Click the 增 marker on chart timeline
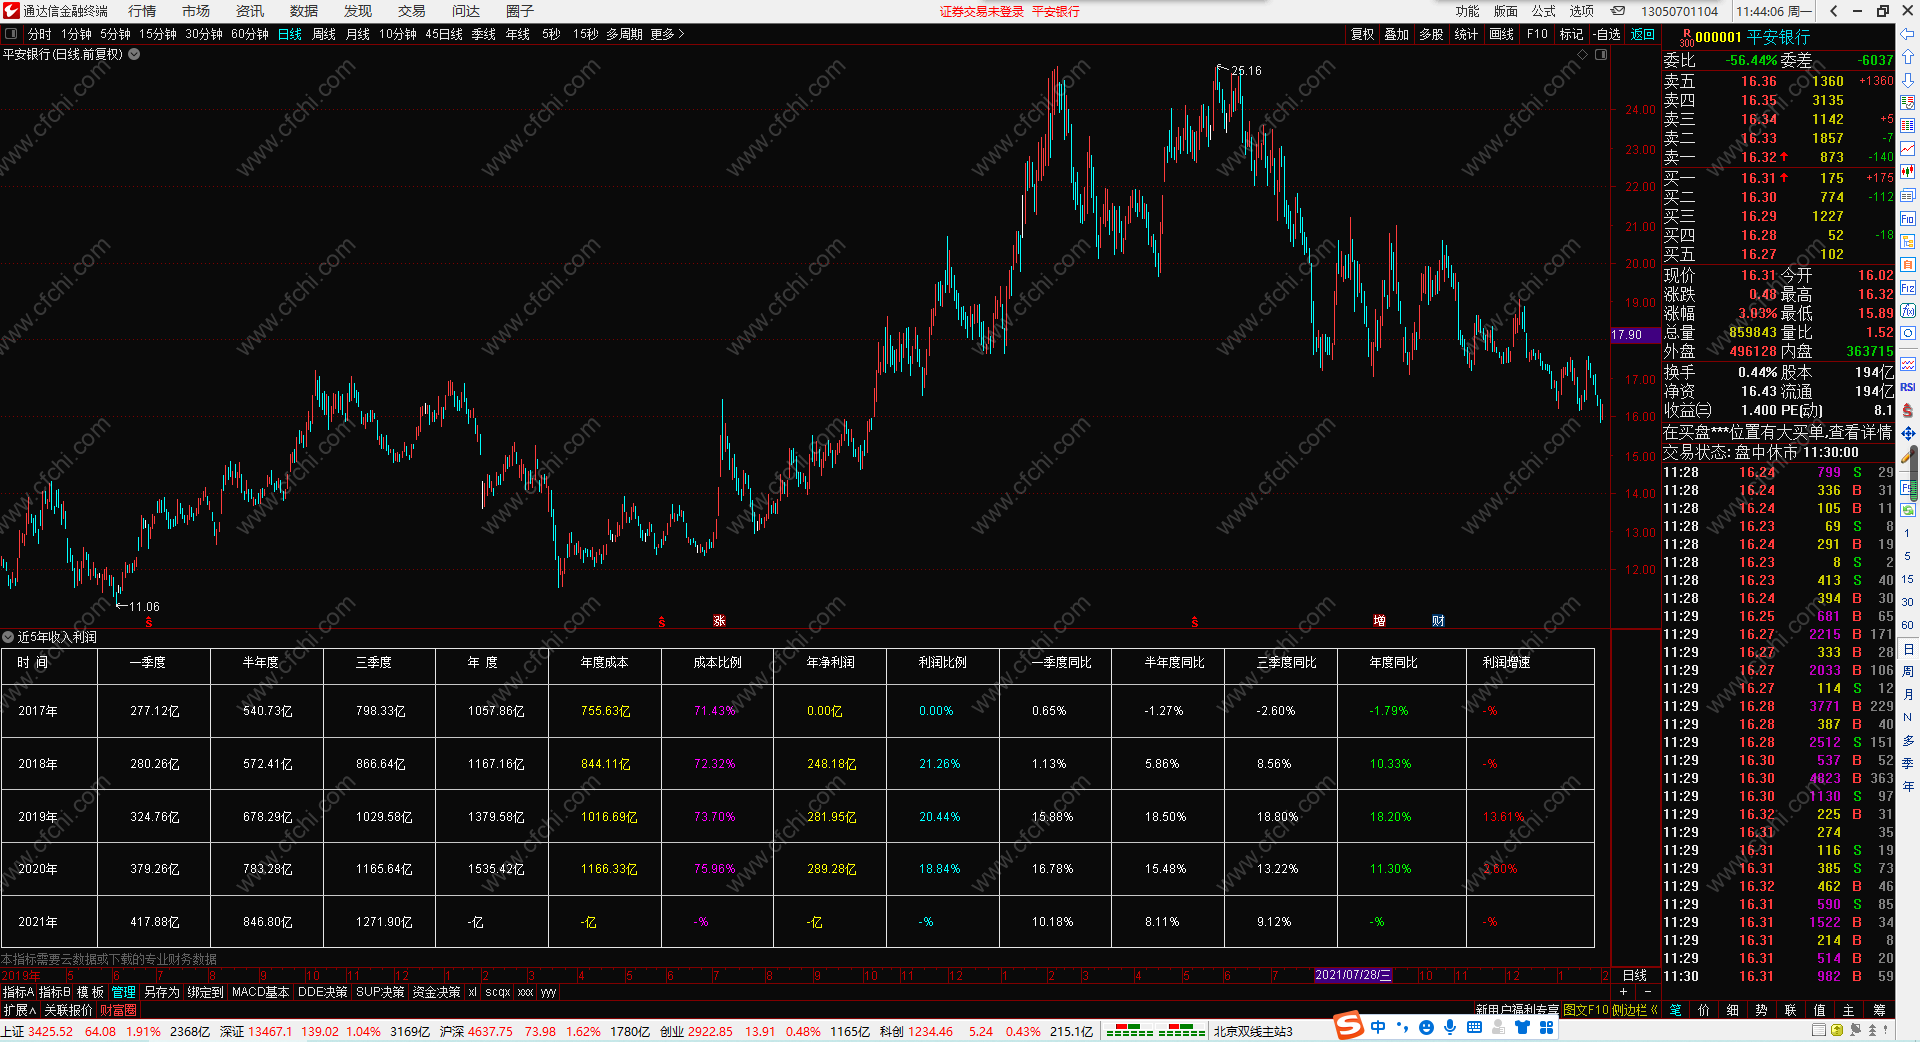 [1379, 621]
